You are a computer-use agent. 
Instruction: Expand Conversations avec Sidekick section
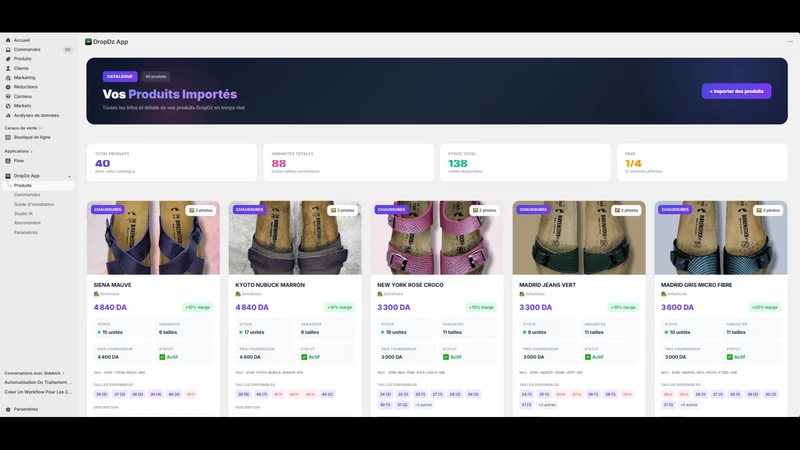click(34, 373)
